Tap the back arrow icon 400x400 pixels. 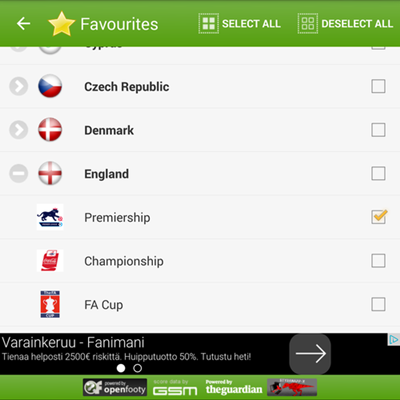coord(23,24)
